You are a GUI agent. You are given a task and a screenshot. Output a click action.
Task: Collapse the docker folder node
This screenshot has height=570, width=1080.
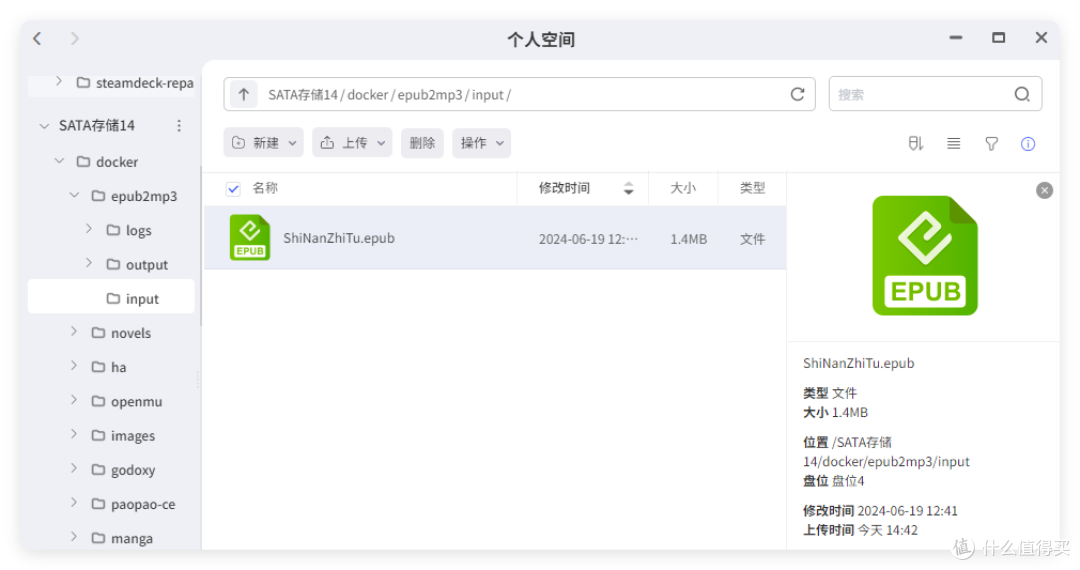[x=59, y=161]
